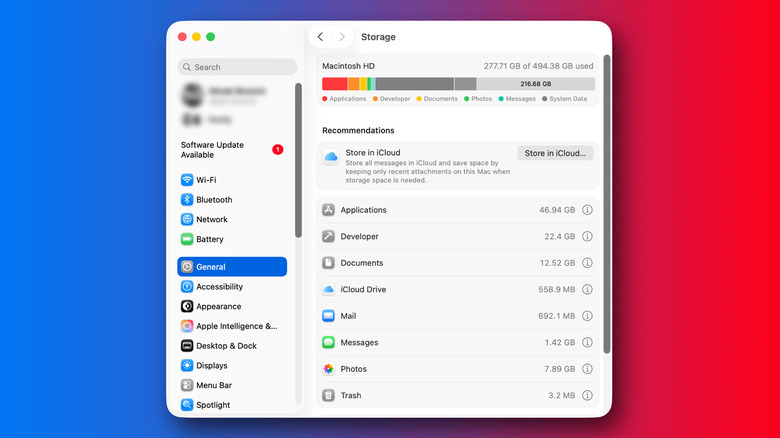Screen dimensions: 780x438
Task: Click the Developer app icon
Action: (x=328, y=236)
